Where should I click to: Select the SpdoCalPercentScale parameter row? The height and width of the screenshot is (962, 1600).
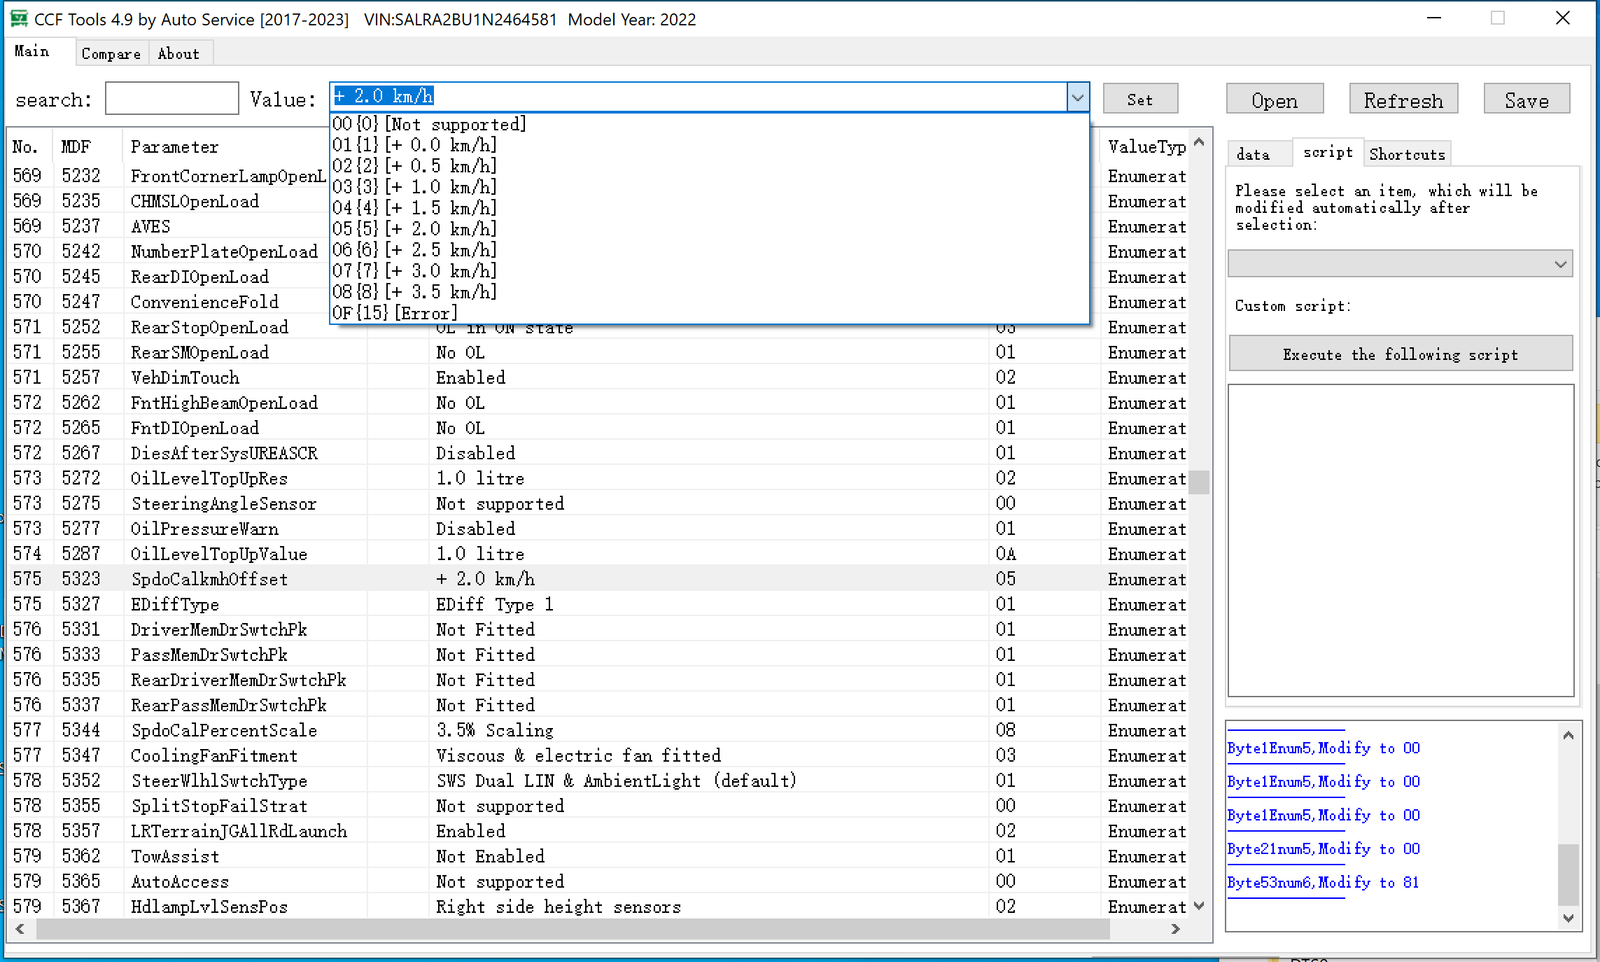point(600,730)
